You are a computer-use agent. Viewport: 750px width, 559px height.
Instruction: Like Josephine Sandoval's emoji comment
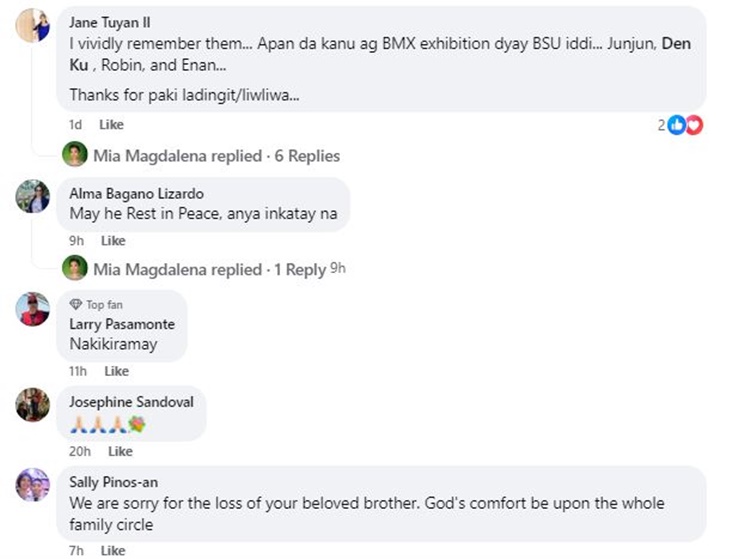(117, 451)
